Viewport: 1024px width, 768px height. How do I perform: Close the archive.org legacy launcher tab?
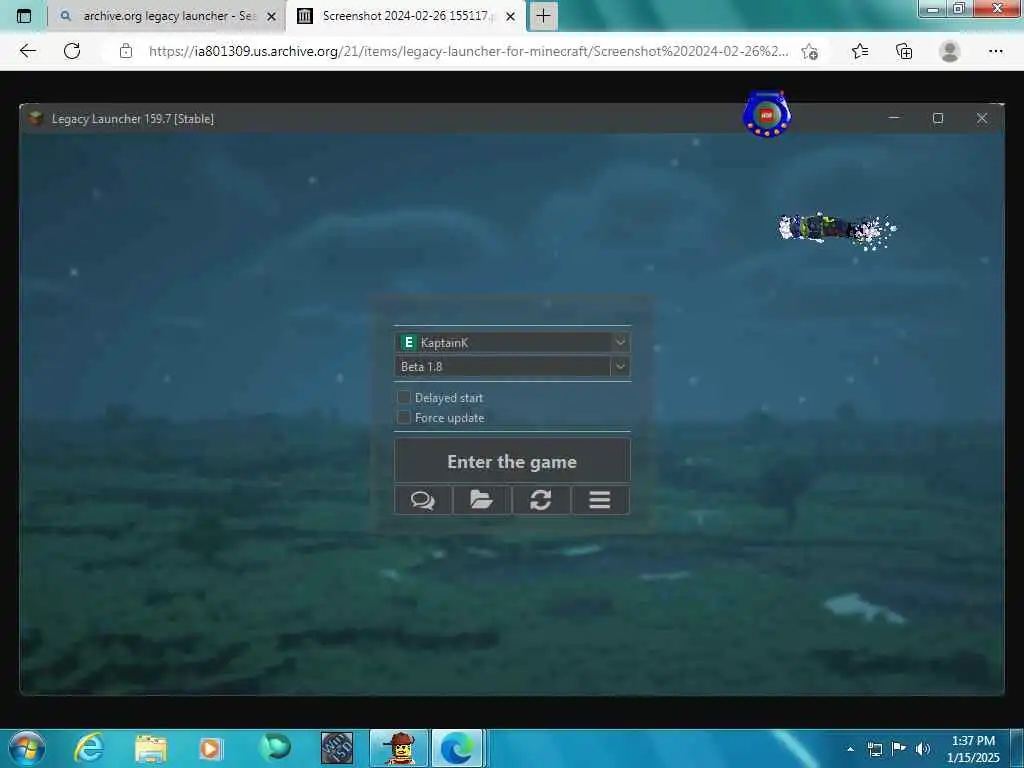(272, 16)
